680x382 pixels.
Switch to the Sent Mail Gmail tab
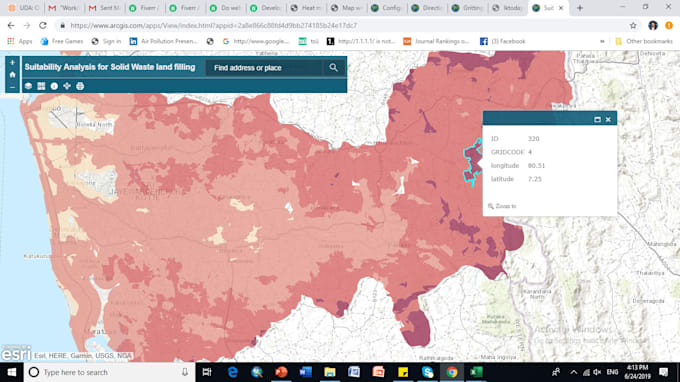coord(105,8)
